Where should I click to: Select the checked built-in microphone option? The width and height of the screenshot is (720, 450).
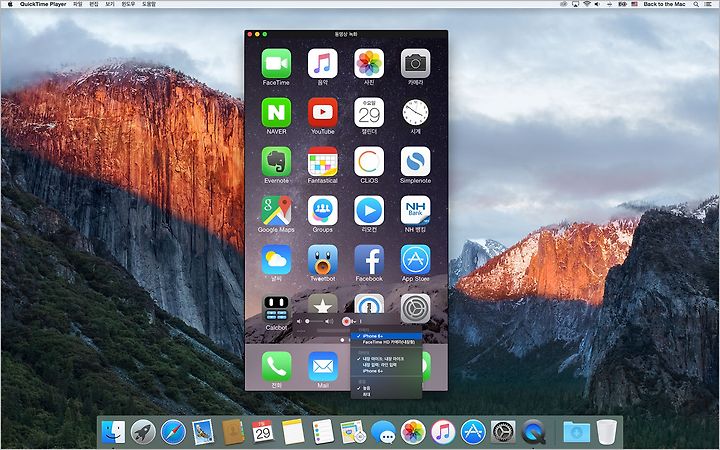386,359
